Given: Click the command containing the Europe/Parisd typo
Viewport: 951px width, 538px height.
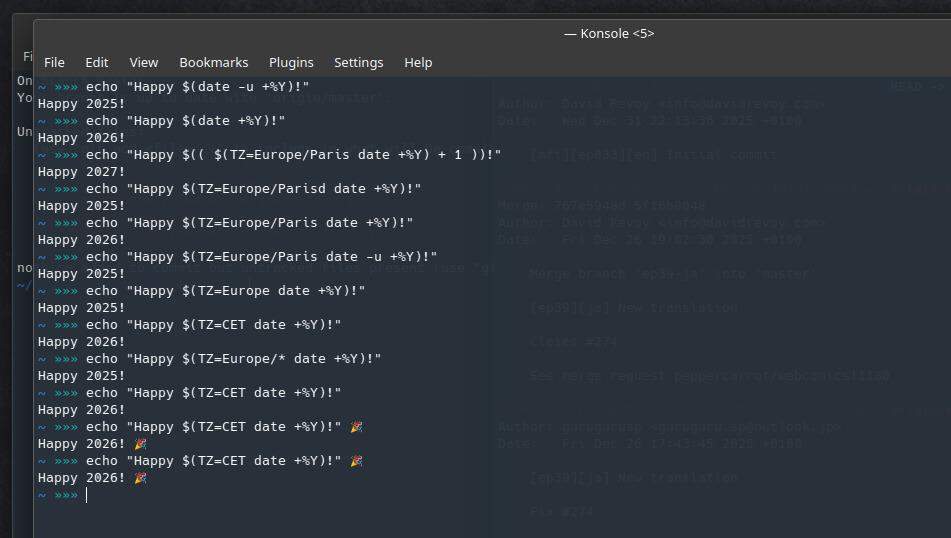Looking at the screenshot, I should point(253,189).
